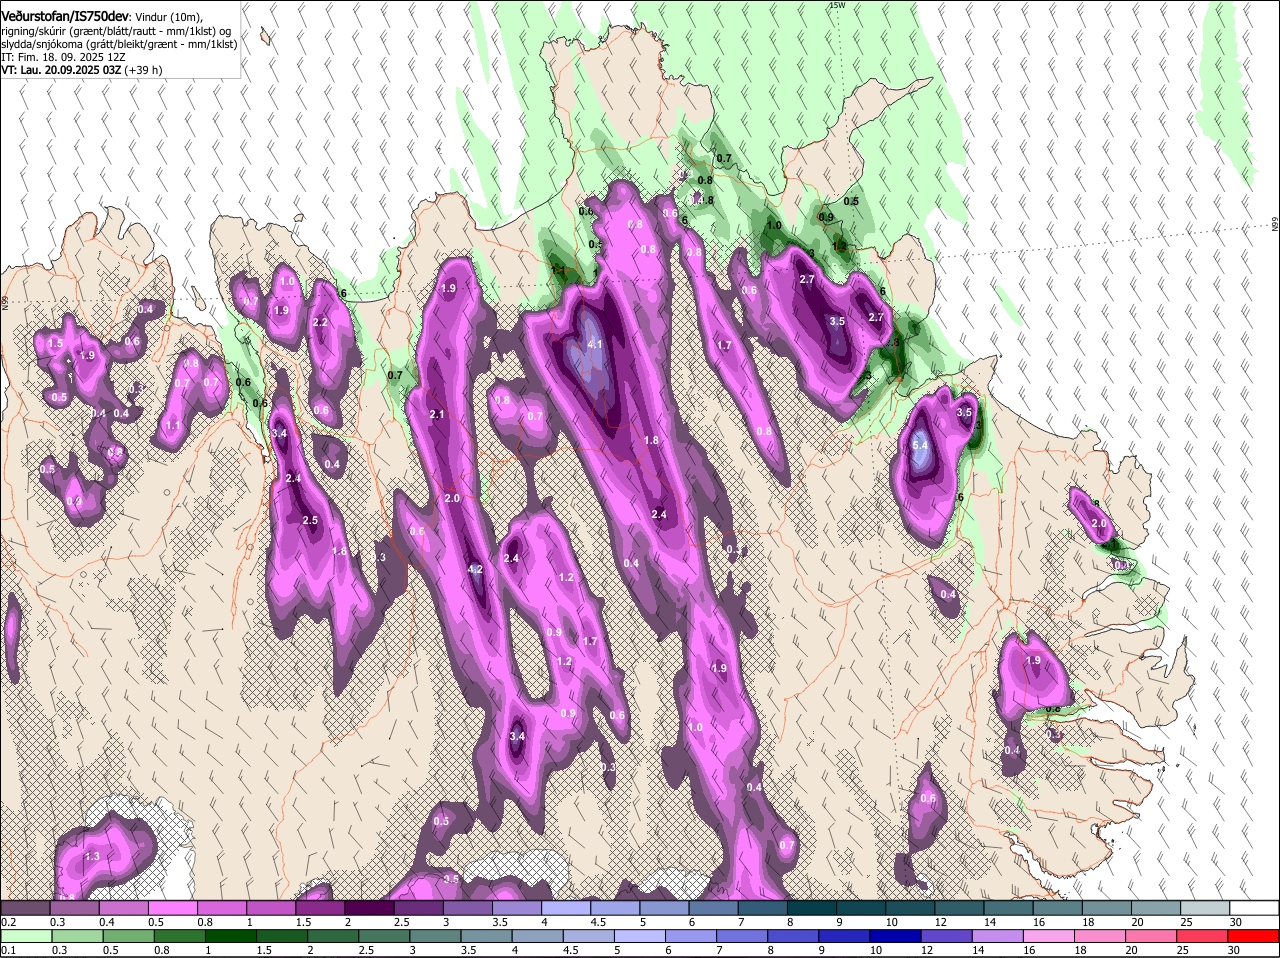Click the 0.1 label under the lower legend bar
1280x958 pixels.
click(x=8, y=951)
